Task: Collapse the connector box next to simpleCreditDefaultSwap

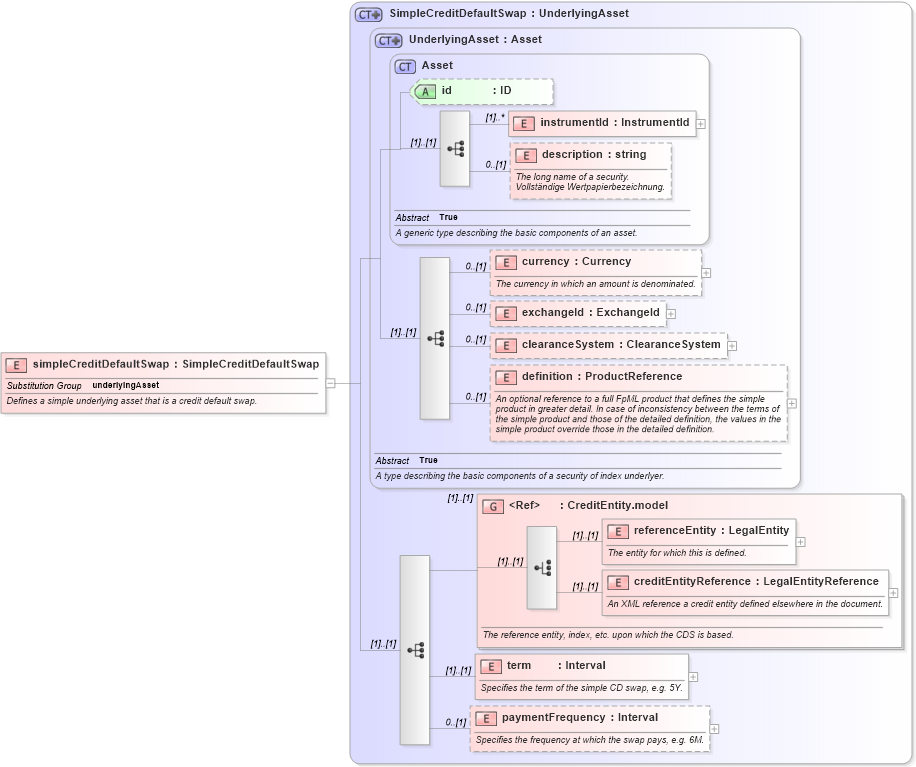Action: [331, 381]
